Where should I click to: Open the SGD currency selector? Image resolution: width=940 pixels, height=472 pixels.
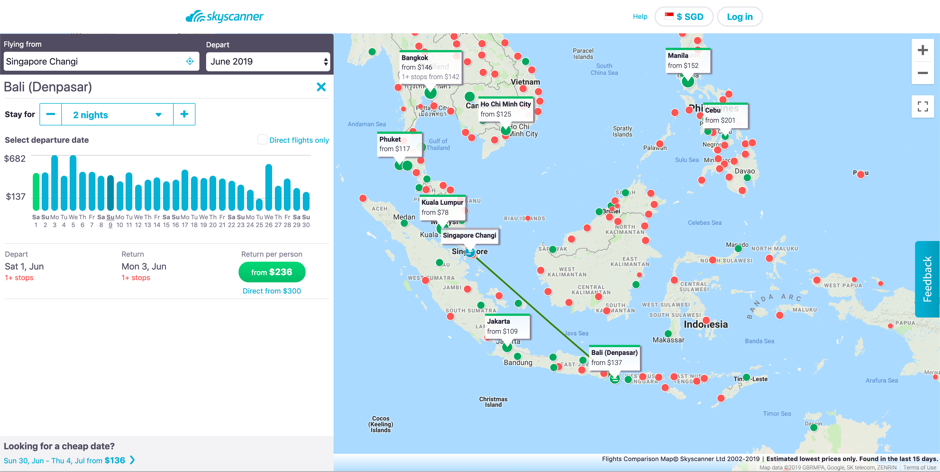[684, 17]
